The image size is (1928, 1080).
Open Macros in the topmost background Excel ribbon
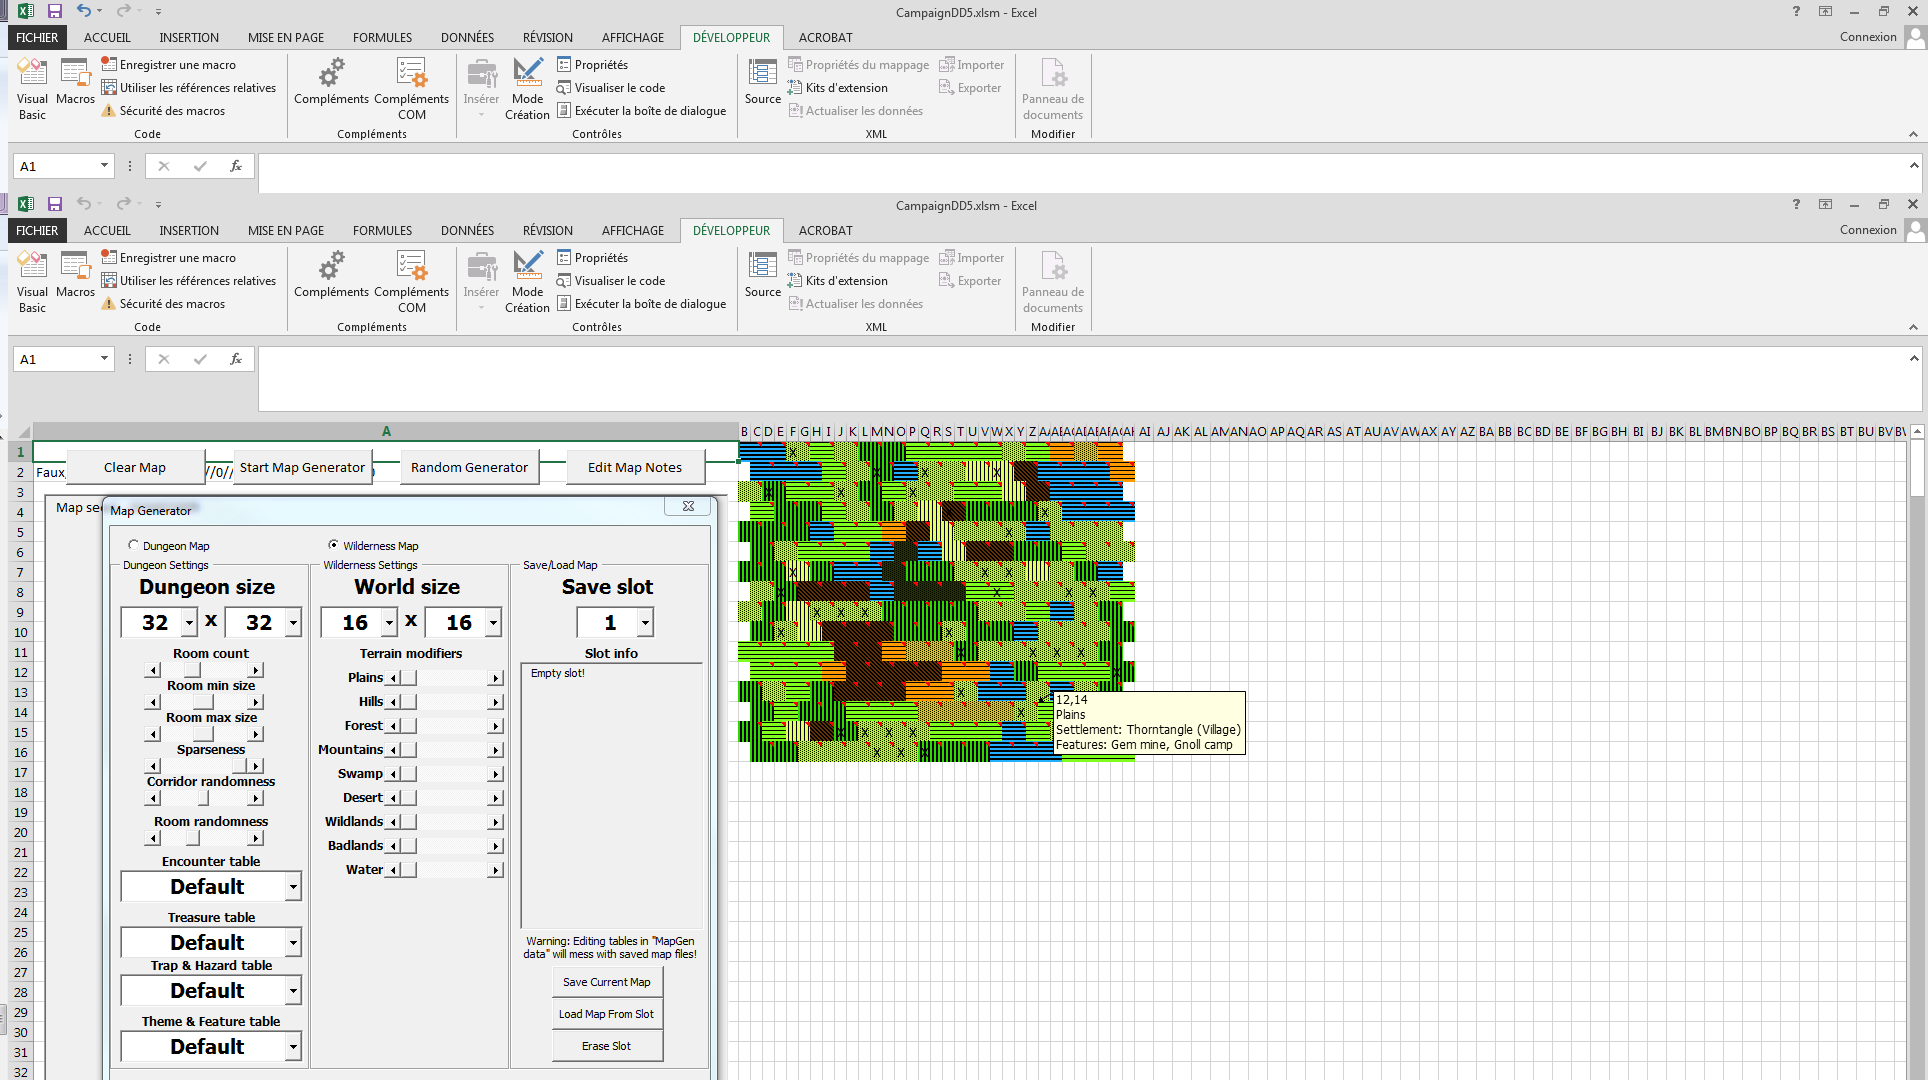75,83
